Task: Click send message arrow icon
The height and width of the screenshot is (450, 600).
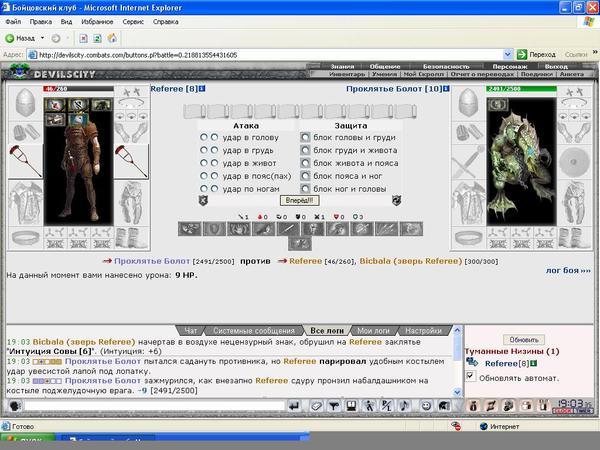Action: [x=293, y=406]
